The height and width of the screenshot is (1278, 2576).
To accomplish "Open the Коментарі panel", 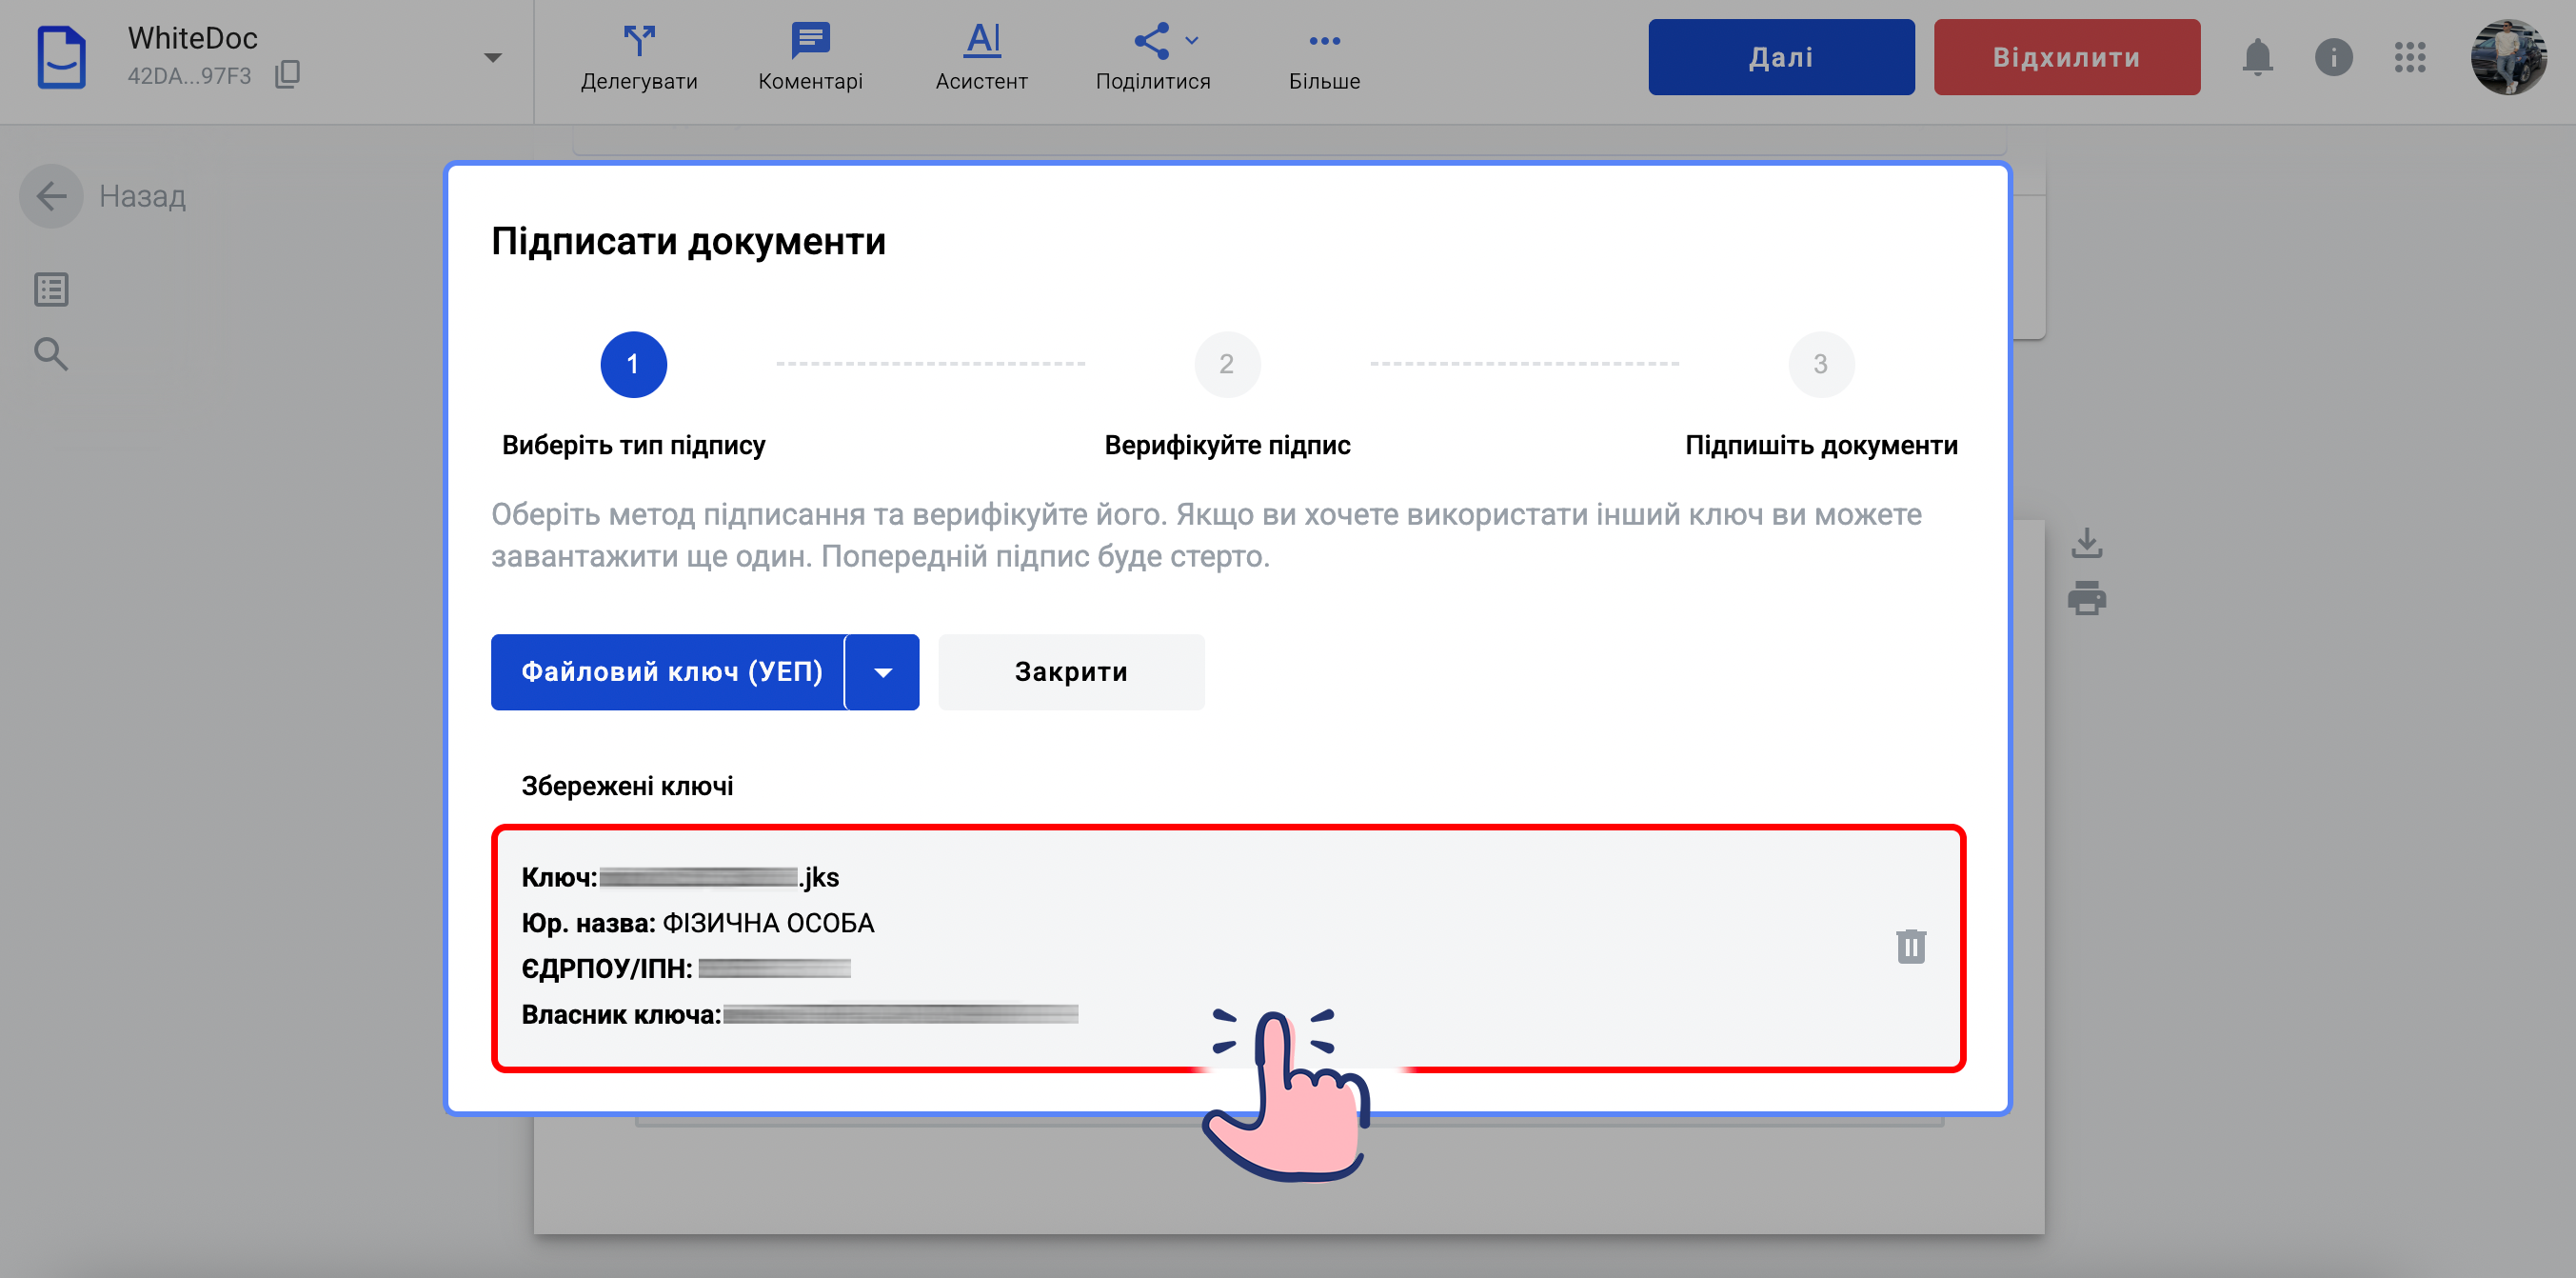I will [810, 57].
